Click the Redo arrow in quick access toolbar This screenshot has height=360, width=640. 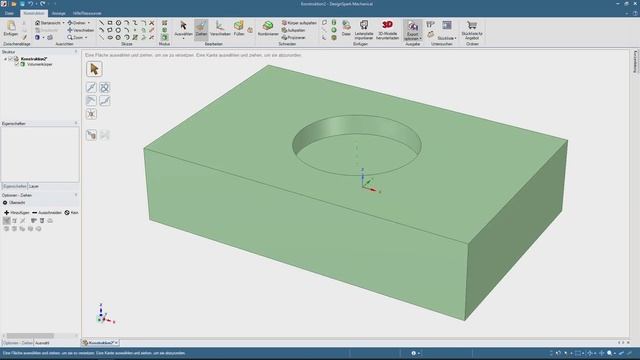(x=42, y=4)
